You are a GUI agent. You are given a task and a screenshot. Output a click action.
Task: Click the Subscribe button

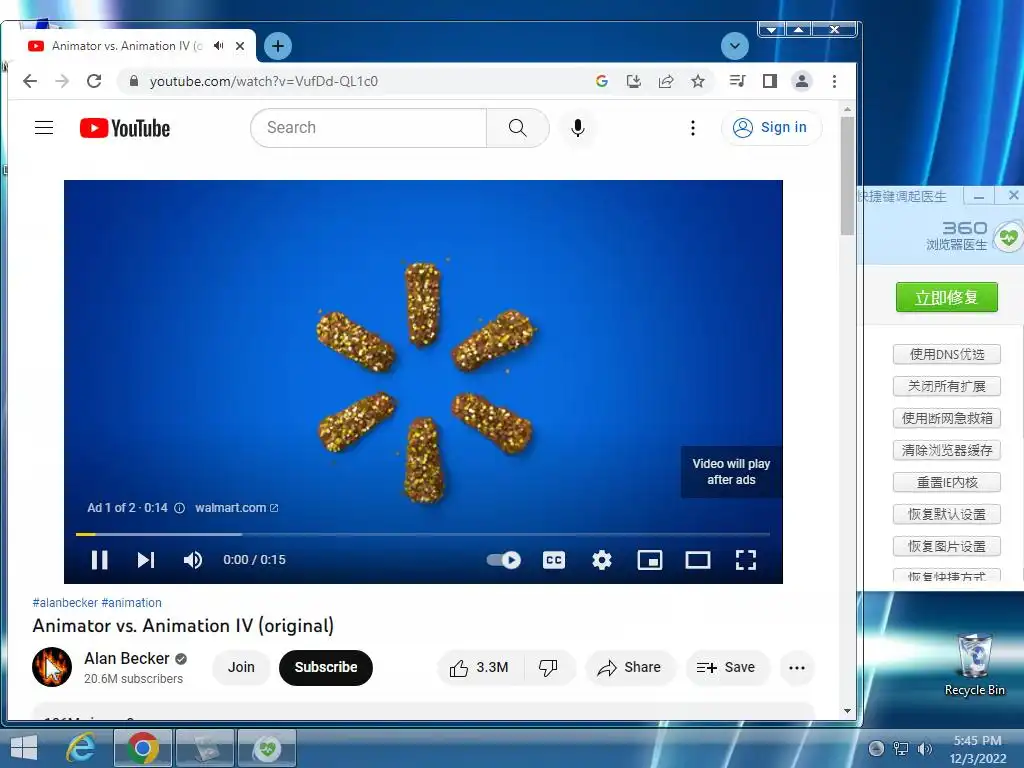pyautogui.click(x=326, y=667)
